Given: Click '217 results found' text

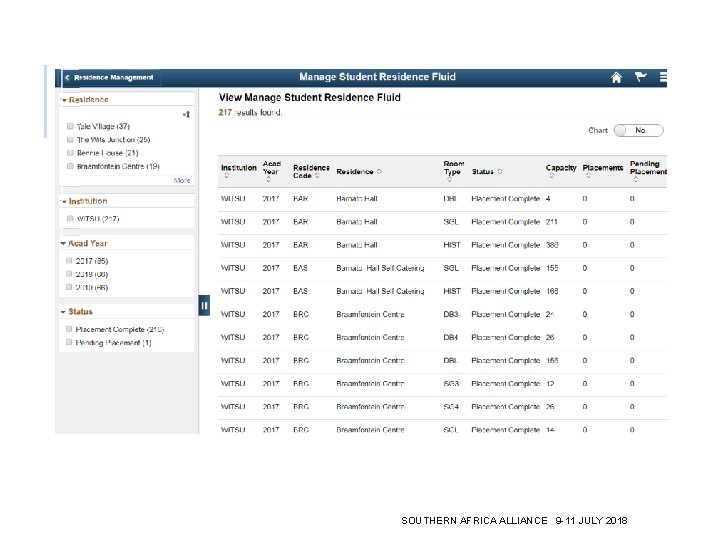Looking at the screenshot, I should pyautogui.click(x=250, y=112).
